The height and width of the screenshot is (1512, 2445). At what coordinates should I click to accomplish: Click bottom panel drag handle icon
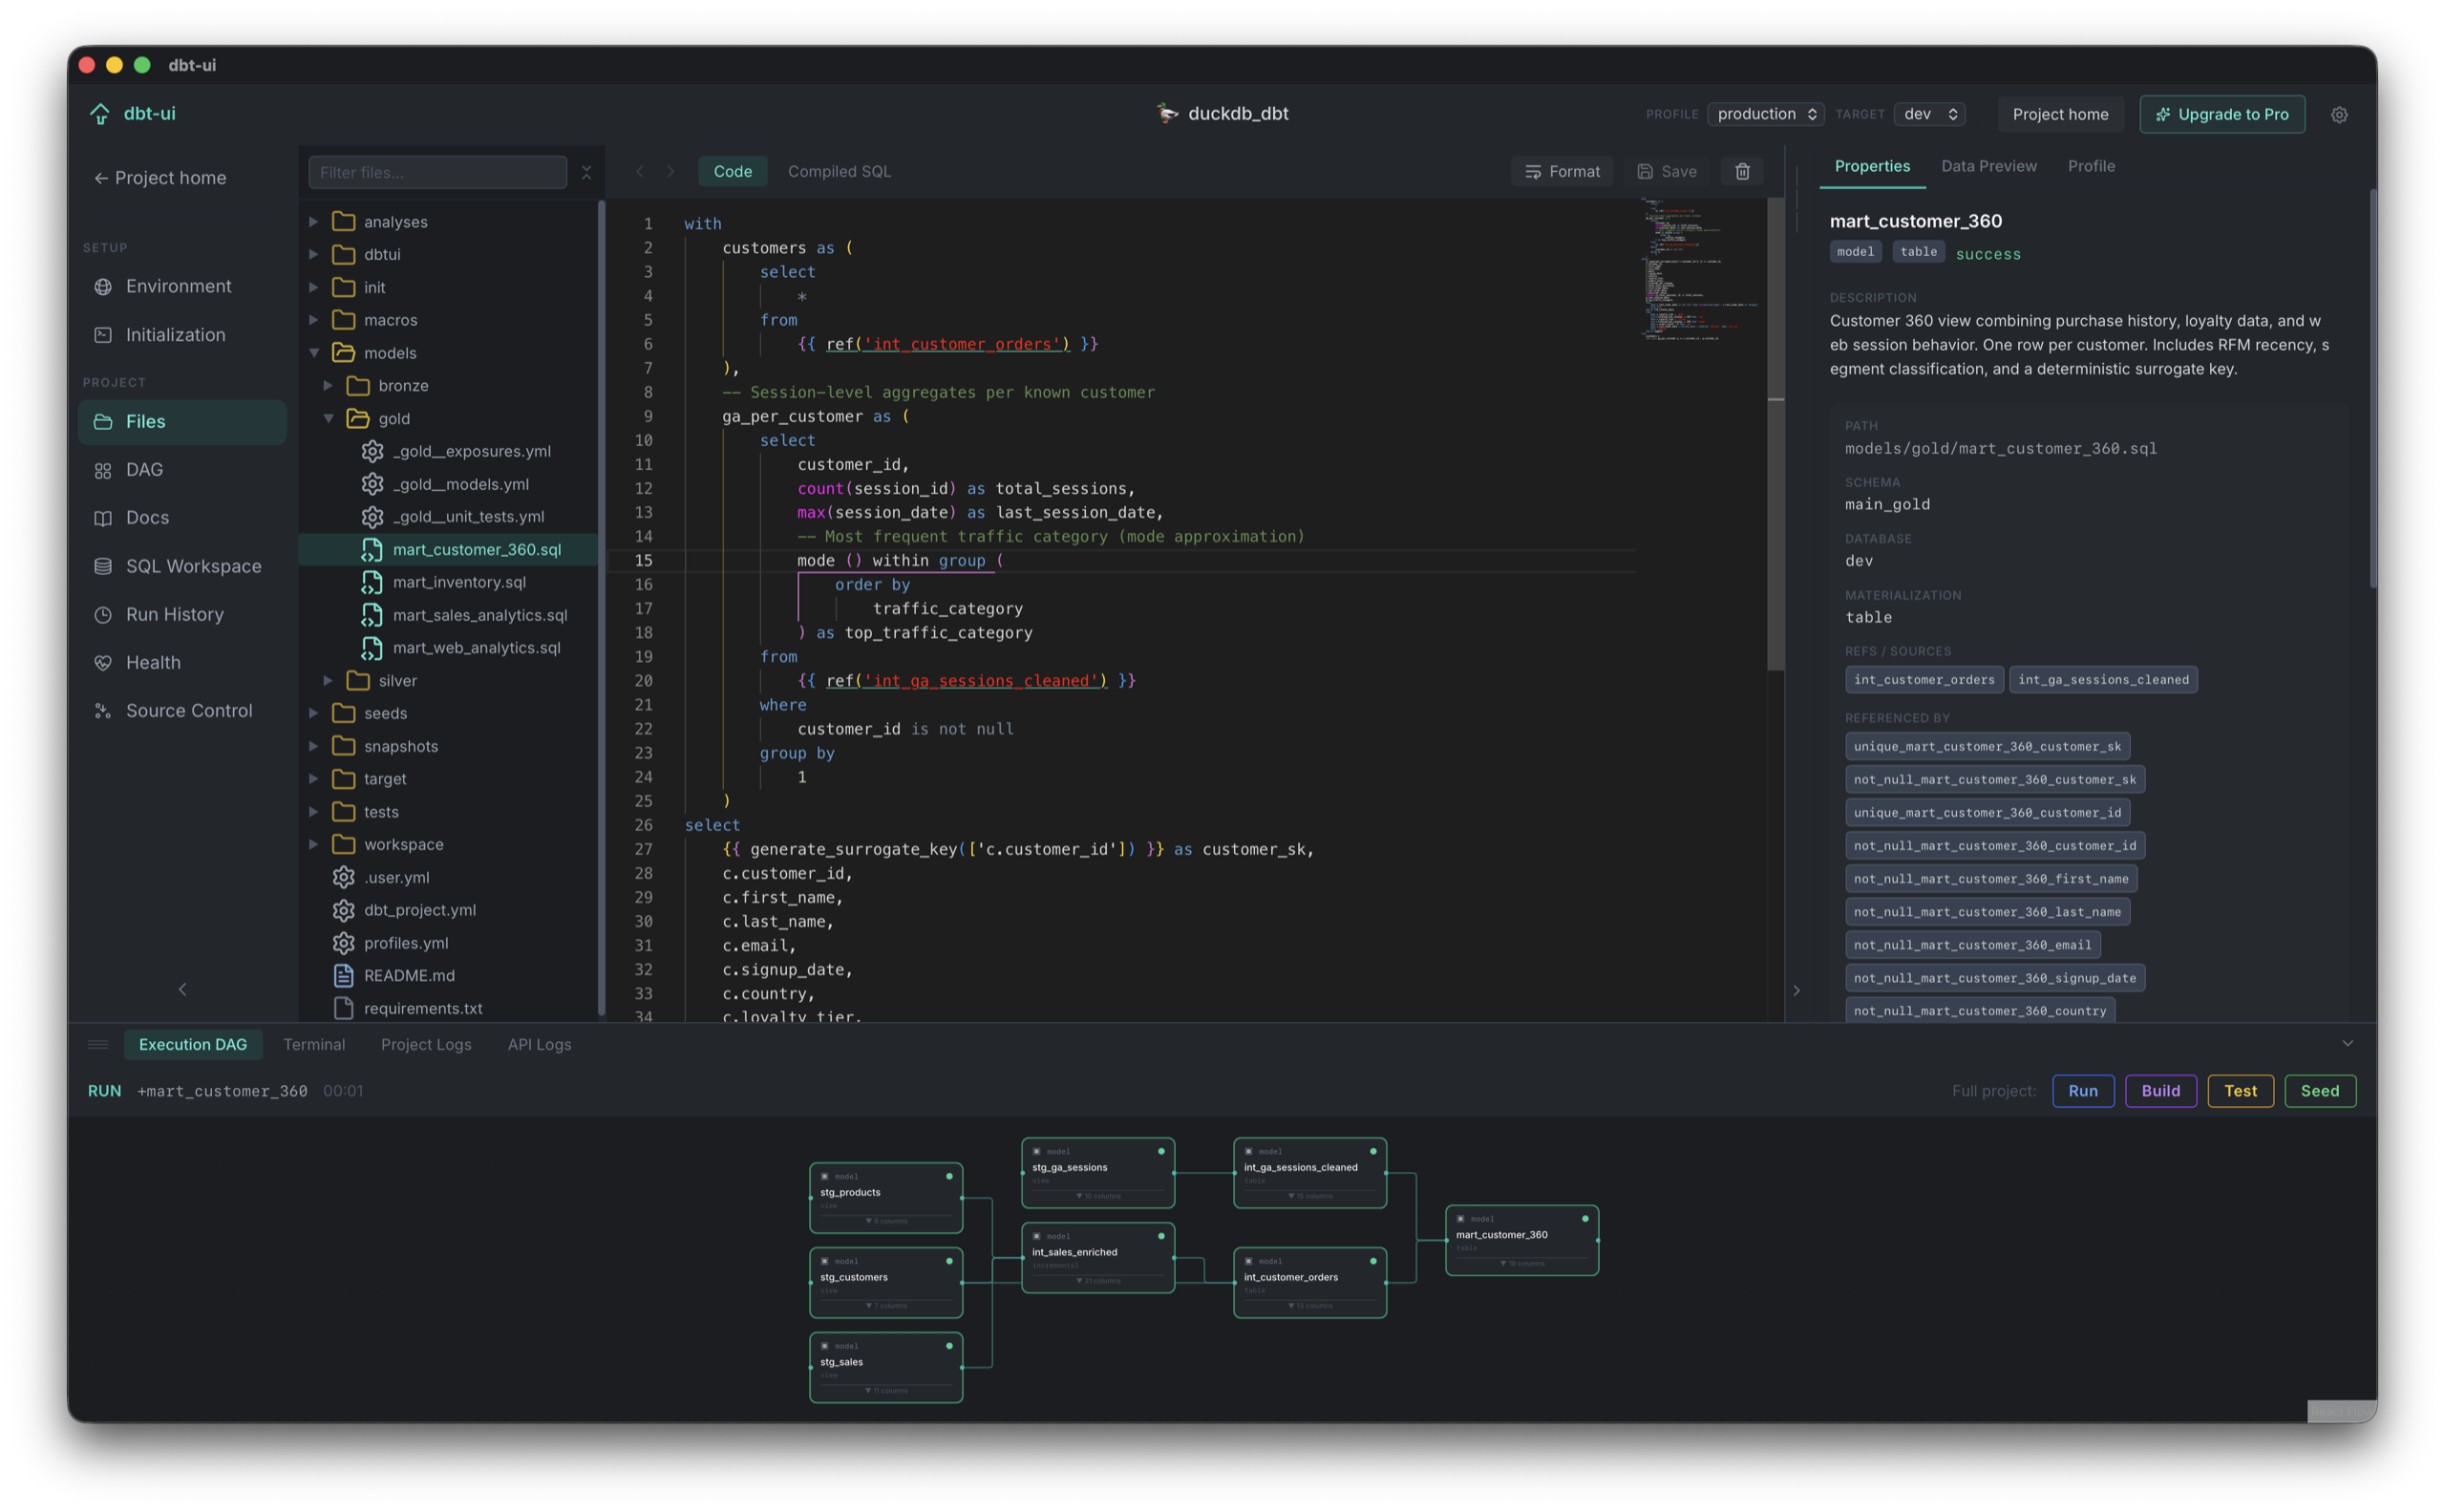click(x=98, y=1044)
